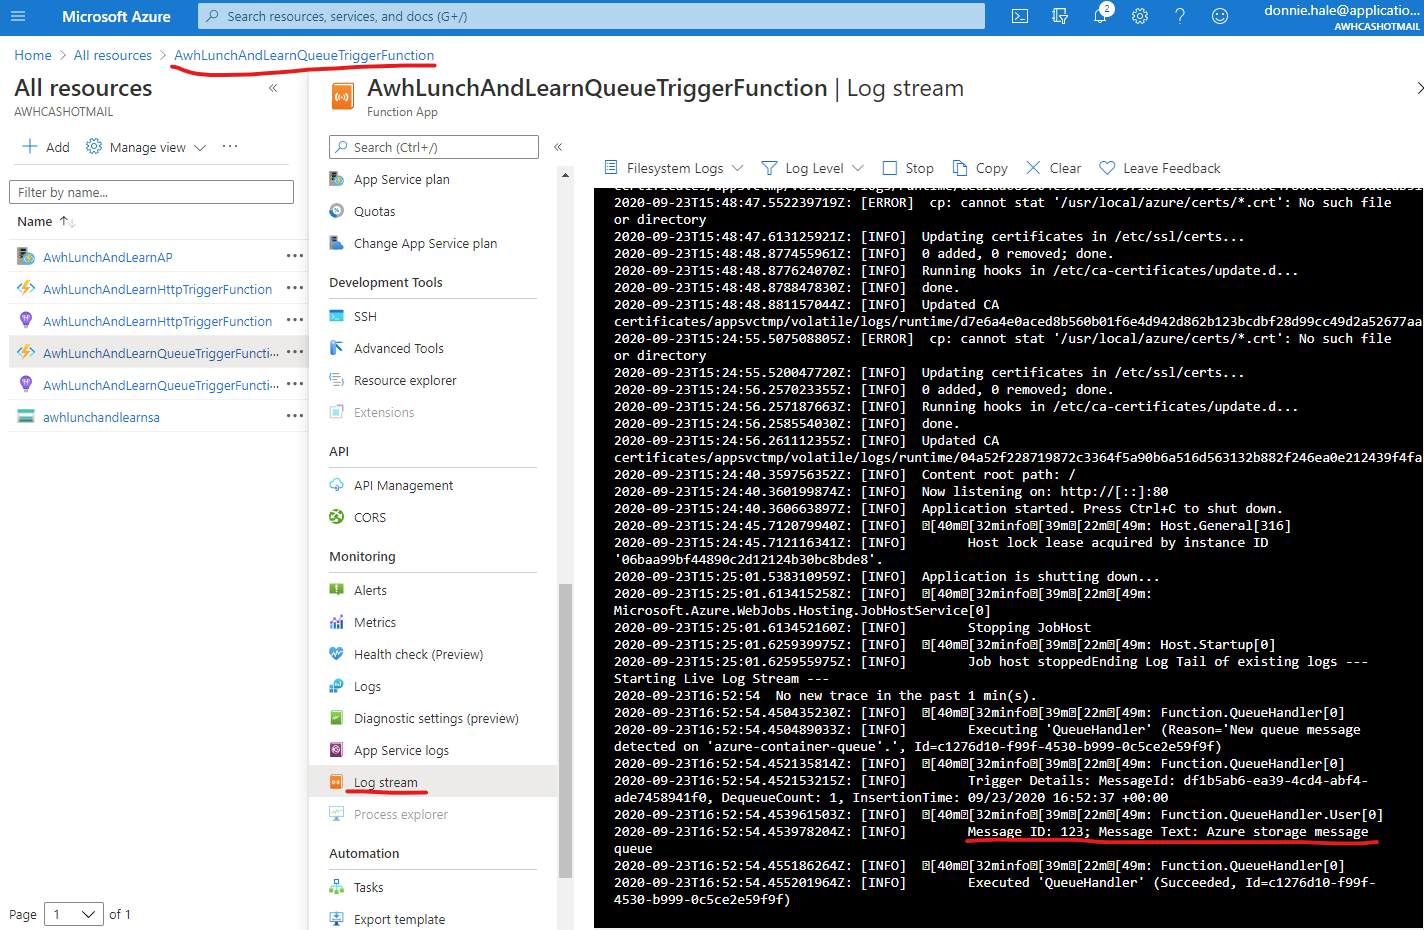The image size is (1424, 930).
Task: Collapse the All resources panel
Action: (273, 88)
